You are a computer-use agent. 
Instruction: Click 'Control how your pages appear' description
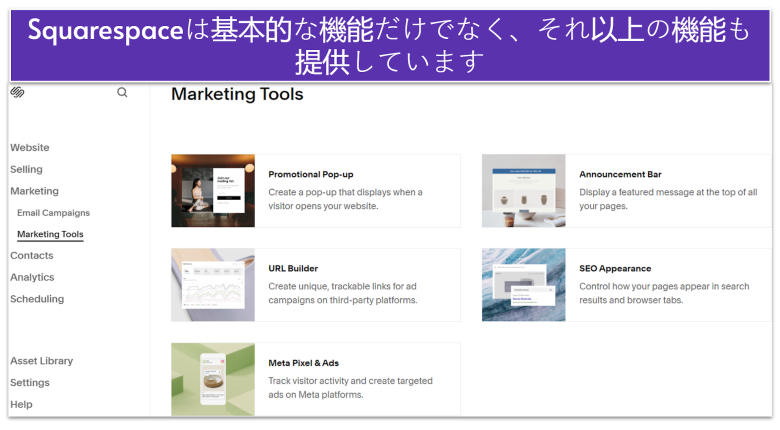click(664, 293)
